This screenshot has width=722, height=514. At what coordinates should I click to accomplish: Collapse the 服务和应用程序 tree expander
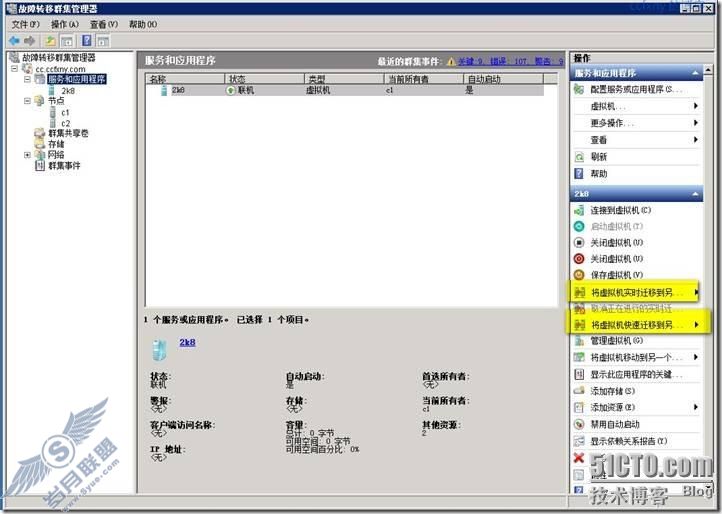pyautogui.click(x=28, y=79)
